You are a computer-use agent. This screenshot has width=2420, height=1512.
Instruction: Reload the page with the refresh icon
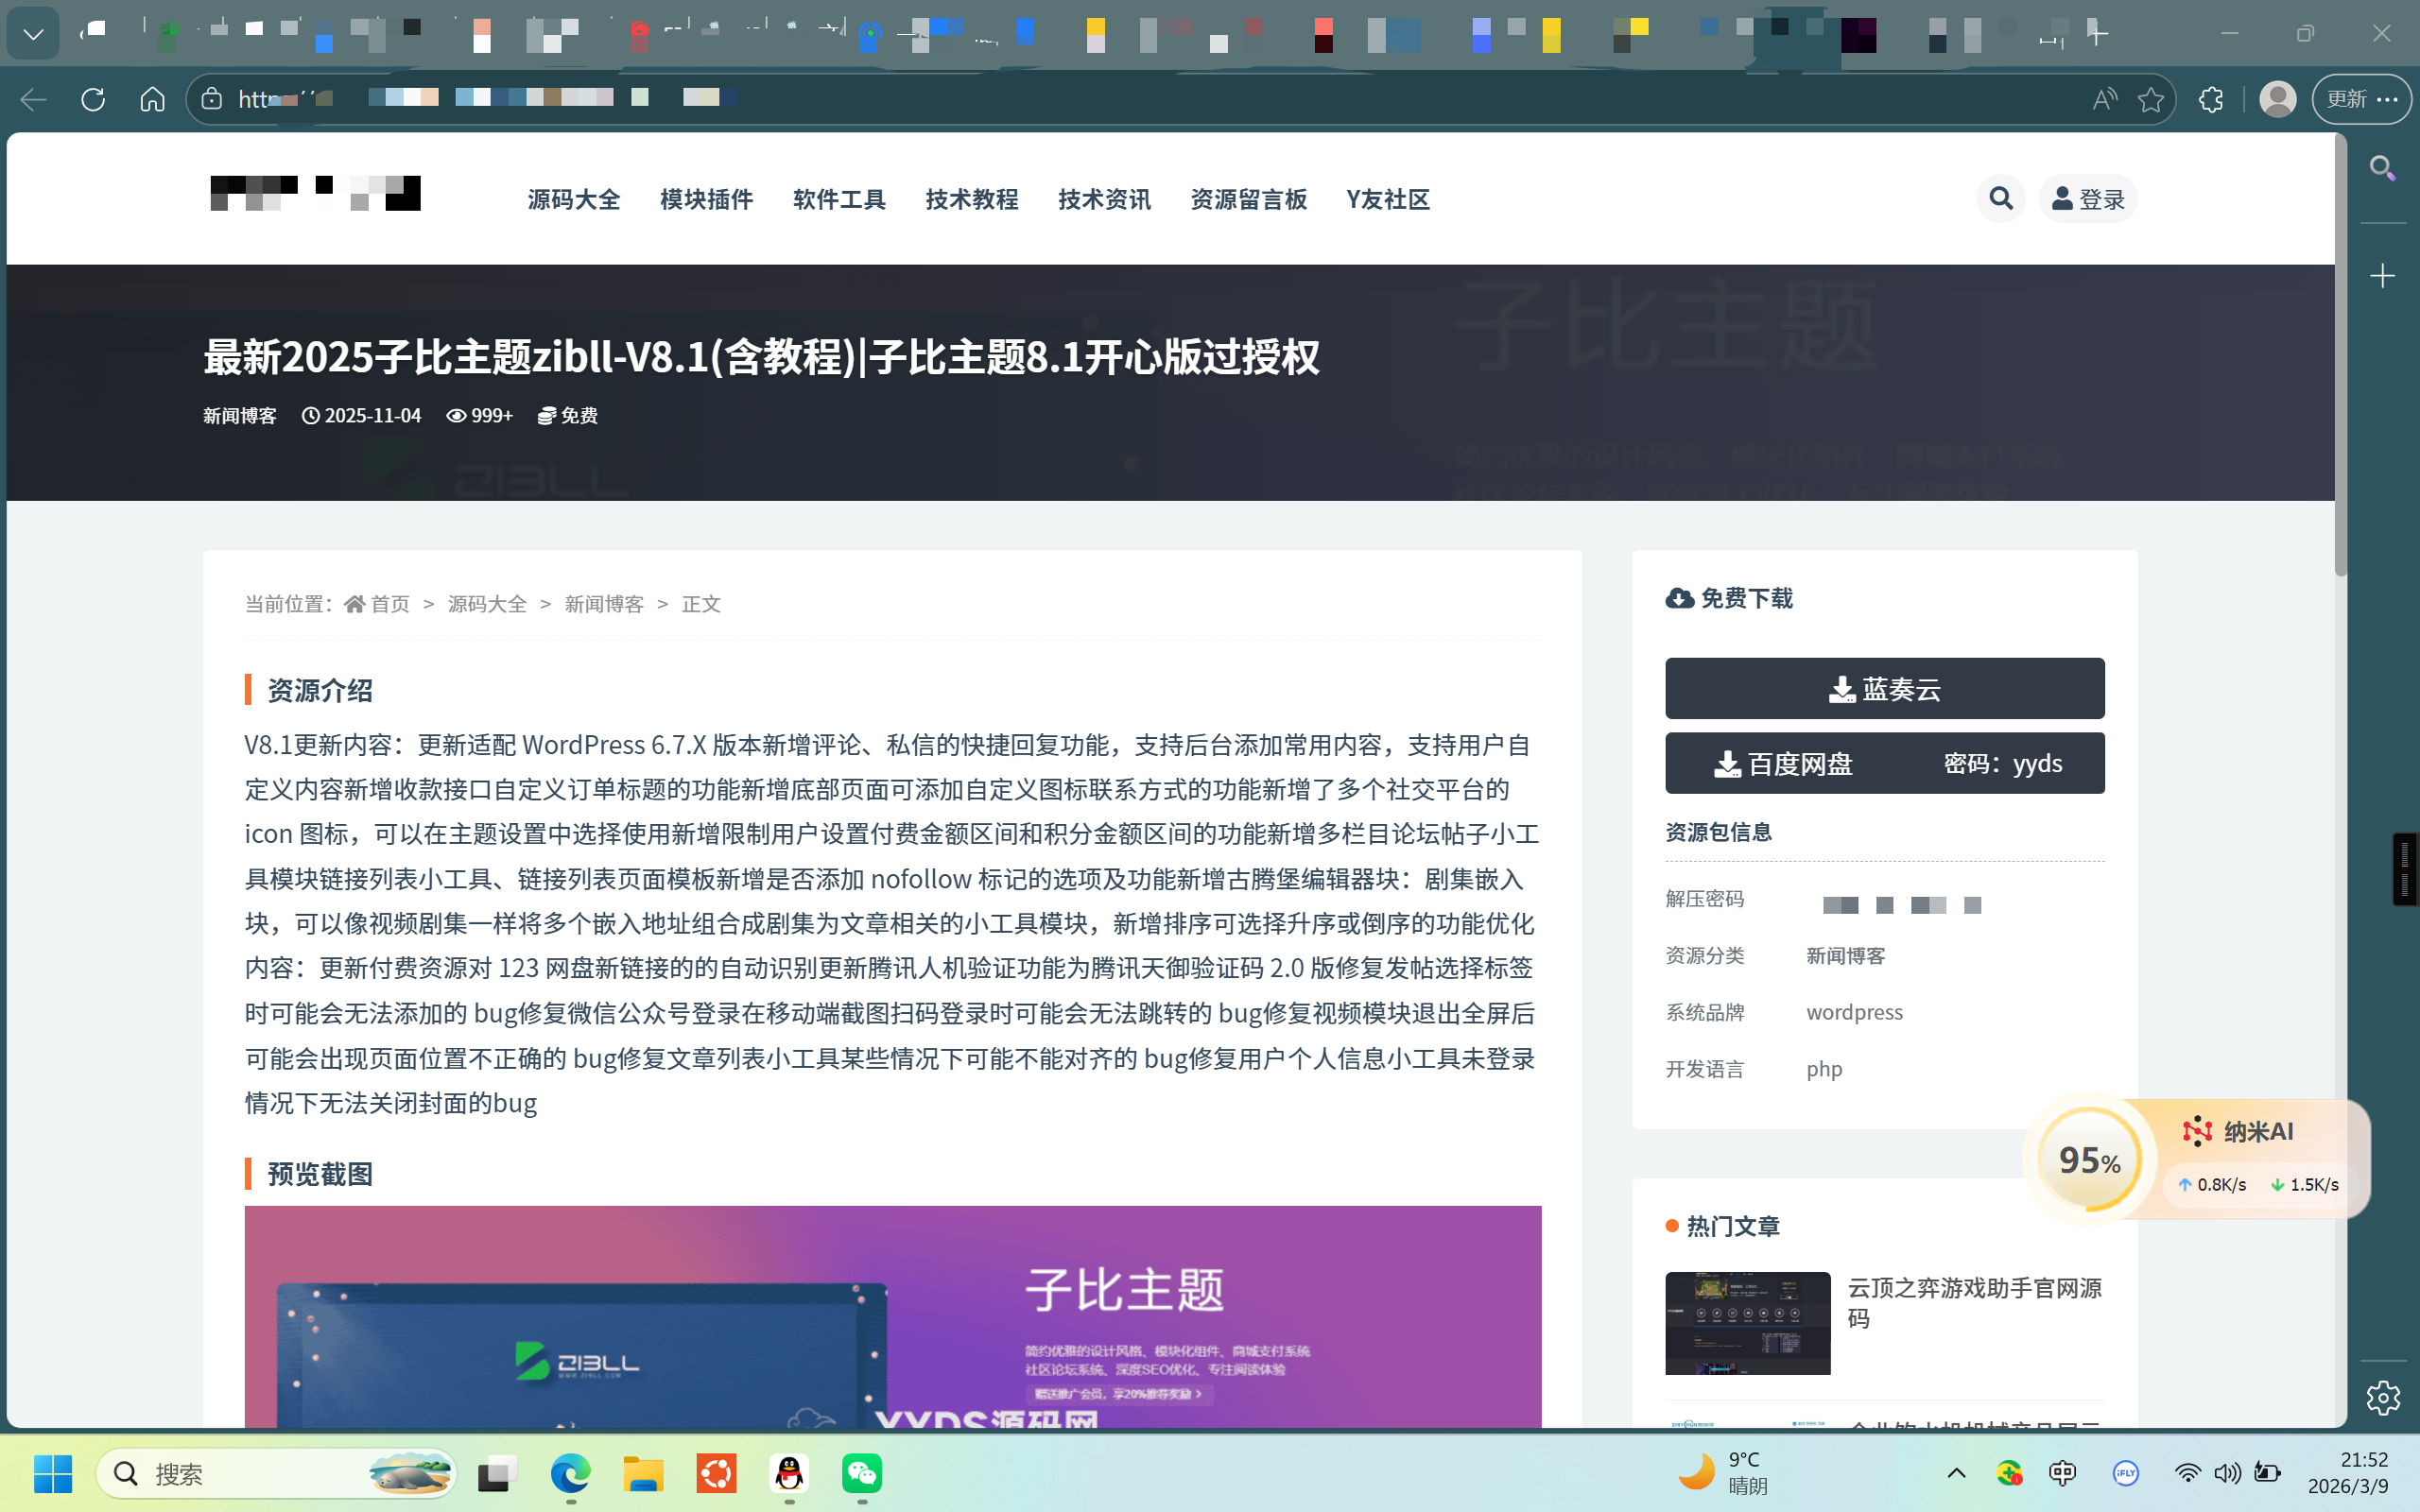pyautogui.click(x=93, y=99)
